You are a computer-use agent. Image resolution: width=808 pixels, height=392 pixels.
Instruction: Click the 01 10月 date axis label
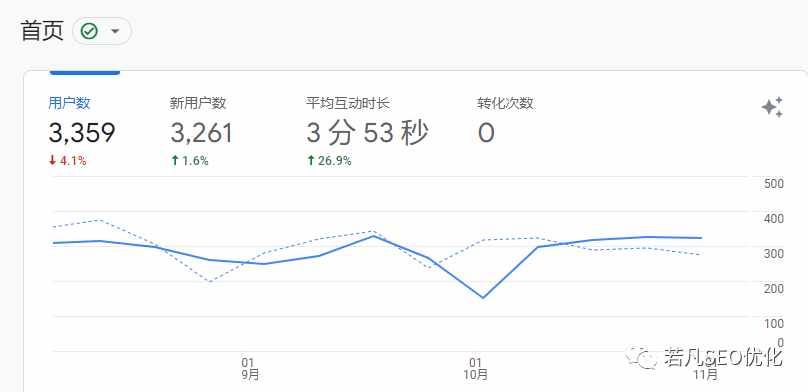475,369
